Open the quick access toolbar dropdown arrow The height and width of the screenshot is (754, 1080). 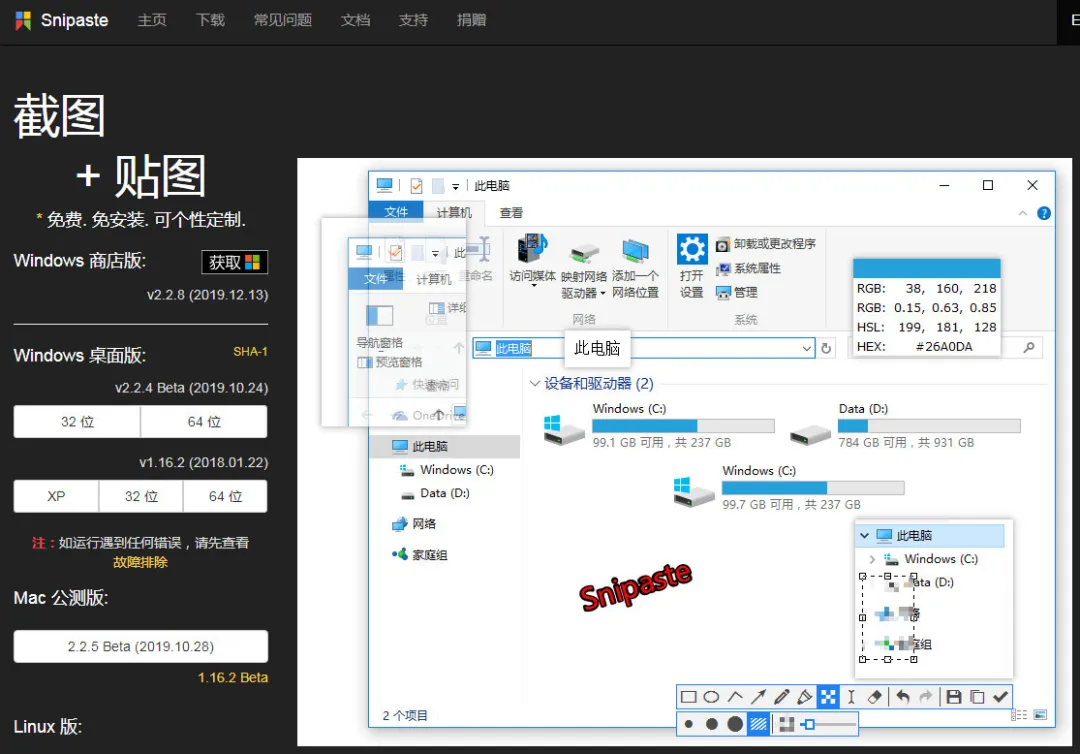tap(455, 187)
